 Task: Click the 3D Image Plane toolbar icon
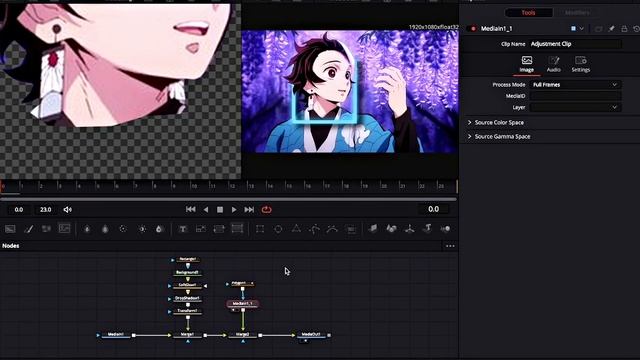click(373, 229)
